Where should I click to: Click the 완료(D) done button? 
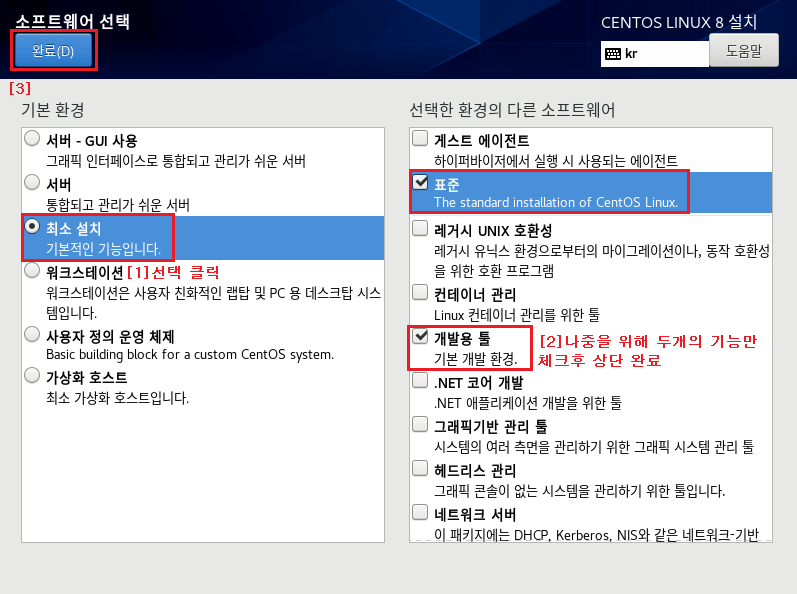[x=53, y=50]
